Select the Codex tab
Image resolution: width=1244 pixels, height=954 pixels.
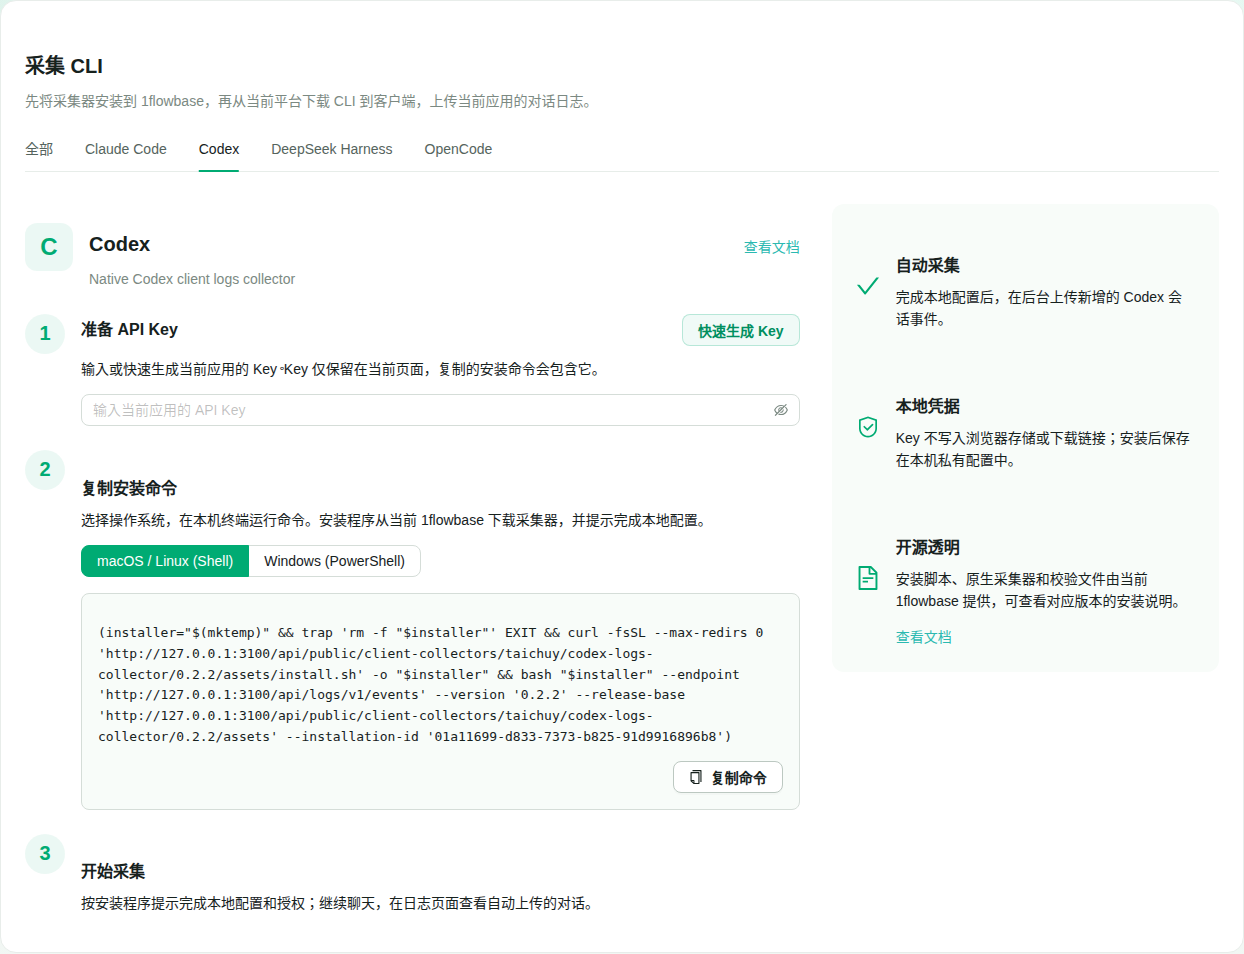pos(219,149)
